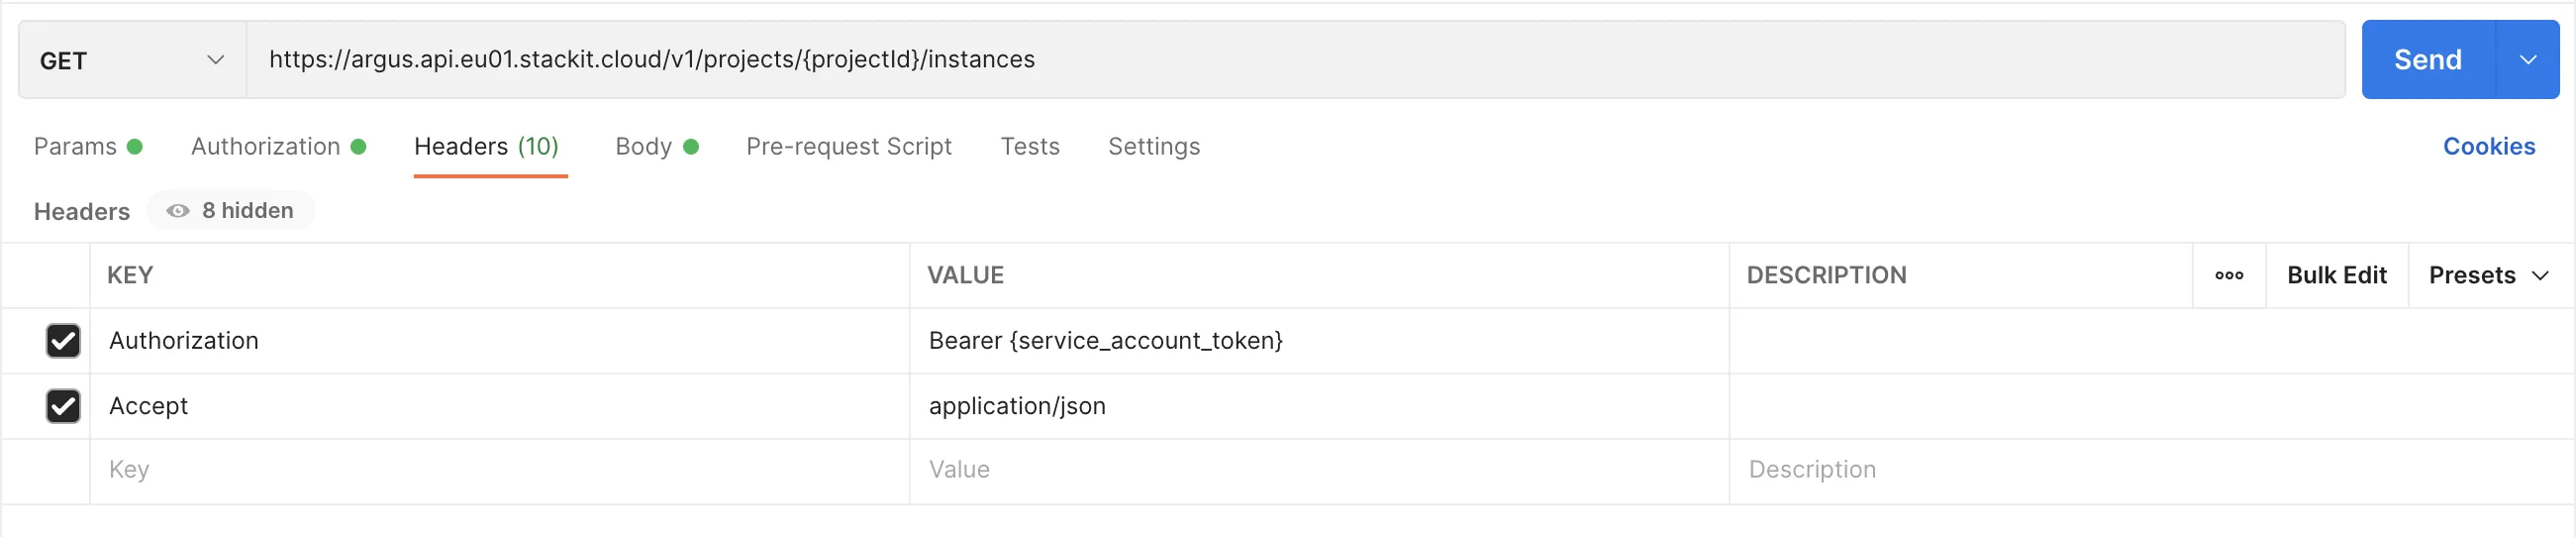The height and width of the screenshot is (537, 2576).
Task: Click the Bulk Edit button
Action: (x=2336, y=275)
